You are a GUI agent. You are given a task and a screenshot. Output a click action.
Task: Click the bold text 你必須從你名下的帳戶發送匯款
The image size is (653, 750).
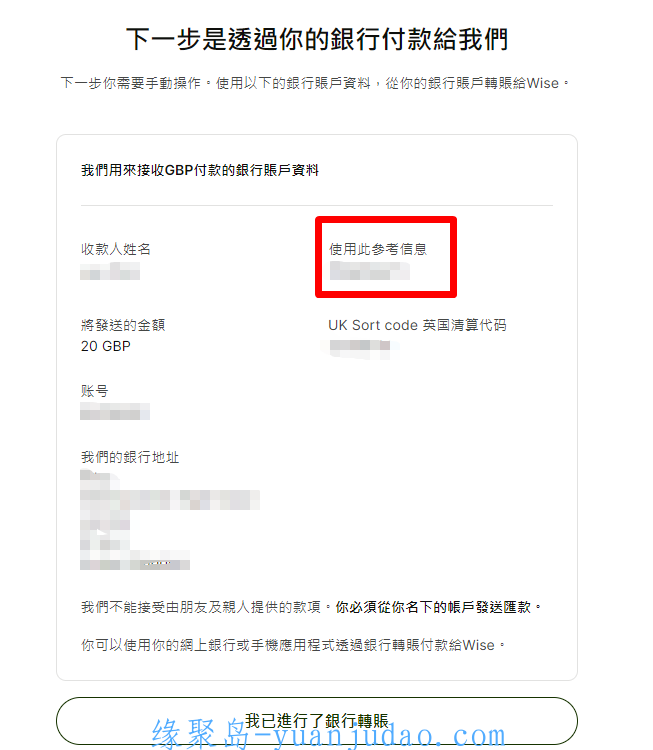[x=433, y=607]
